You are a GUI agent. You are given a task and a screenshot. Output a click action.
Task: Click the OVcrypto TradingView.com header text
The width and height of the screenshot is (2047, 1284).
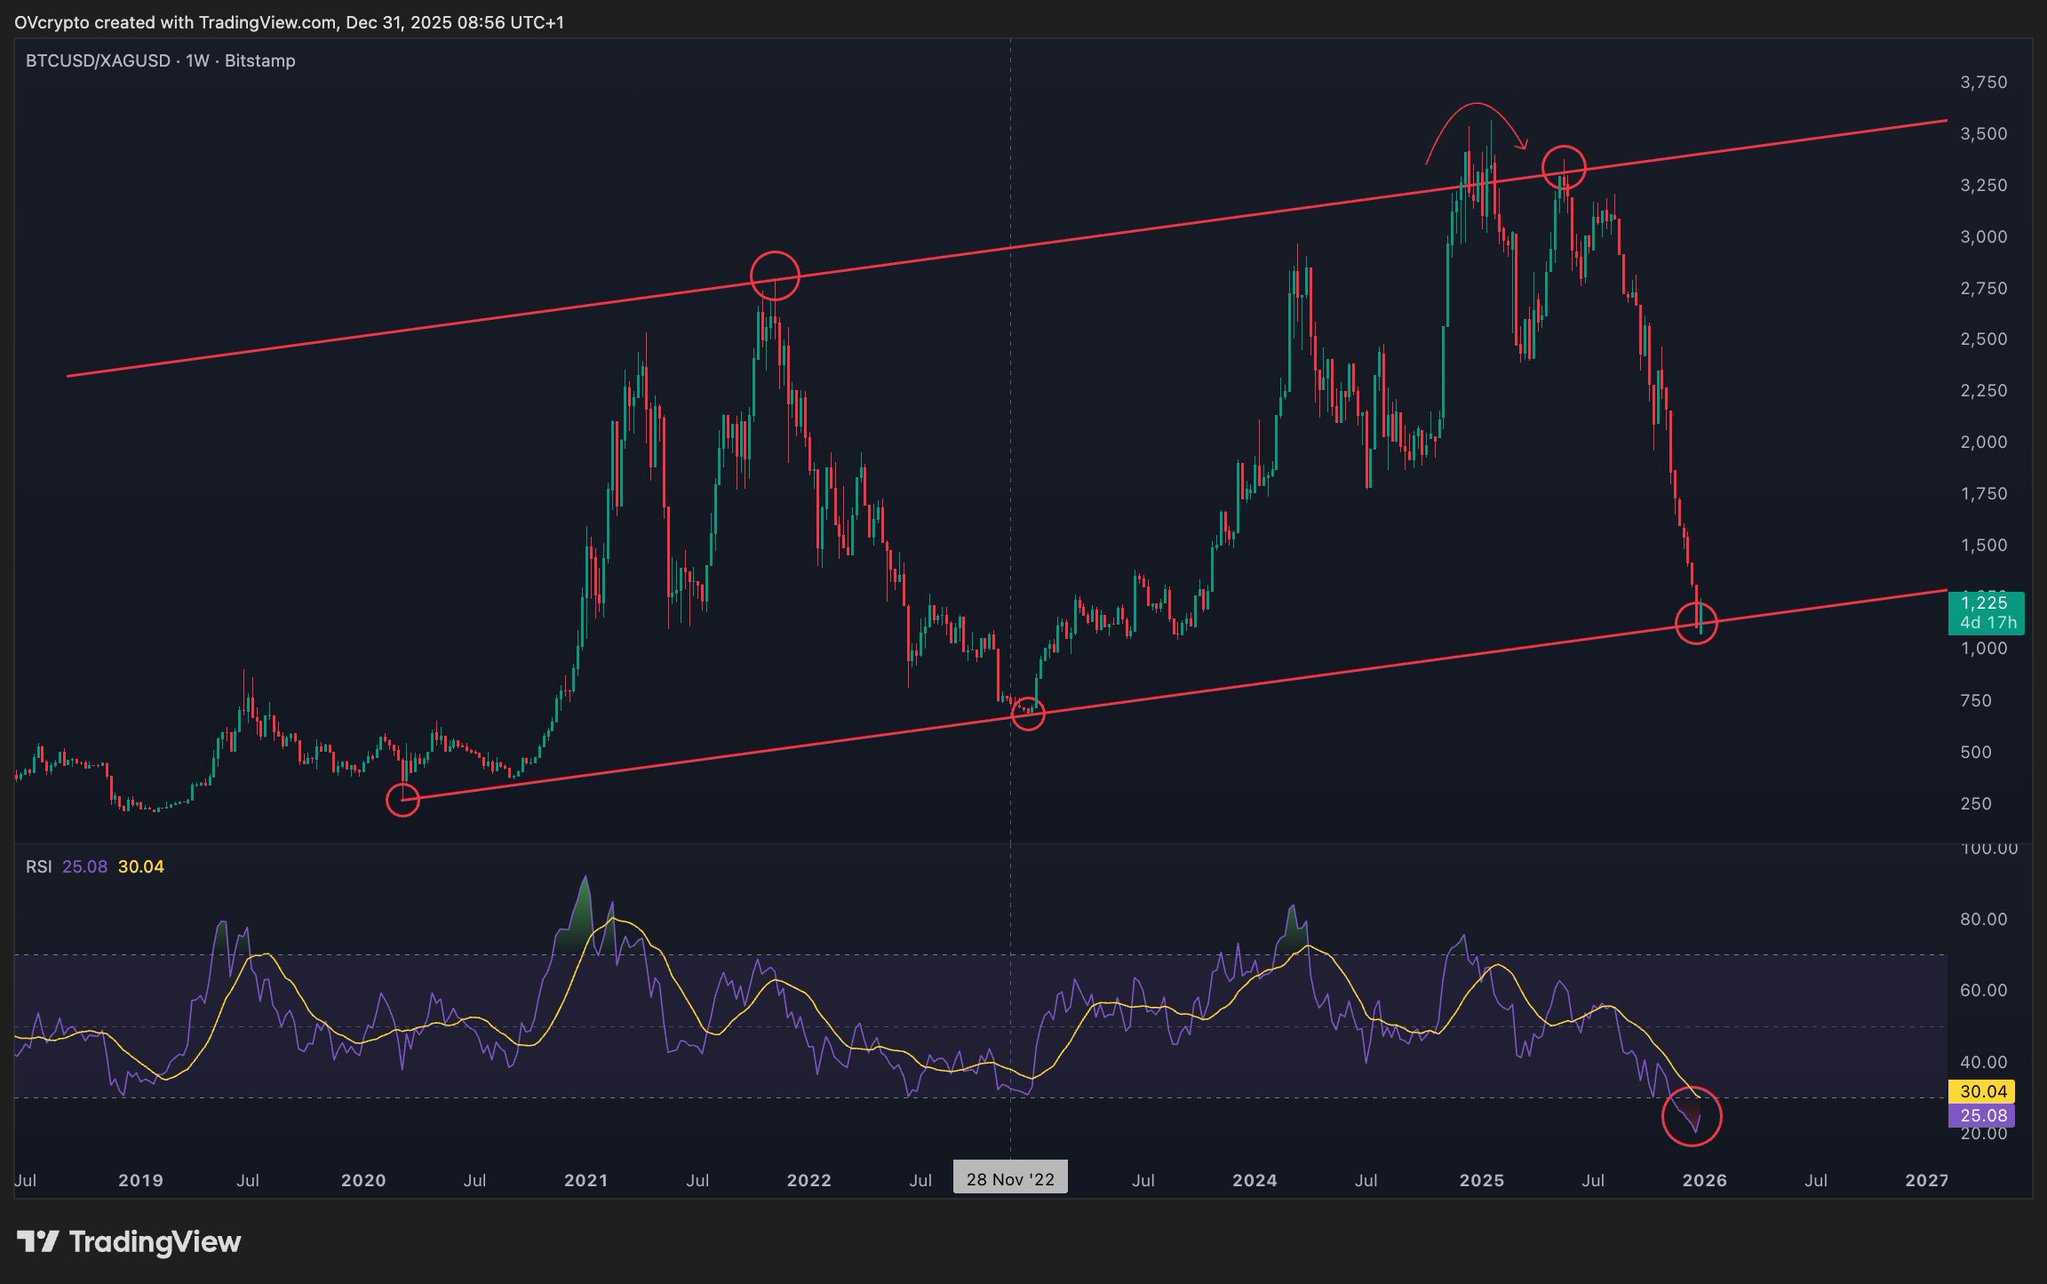(x=289, y=22)
